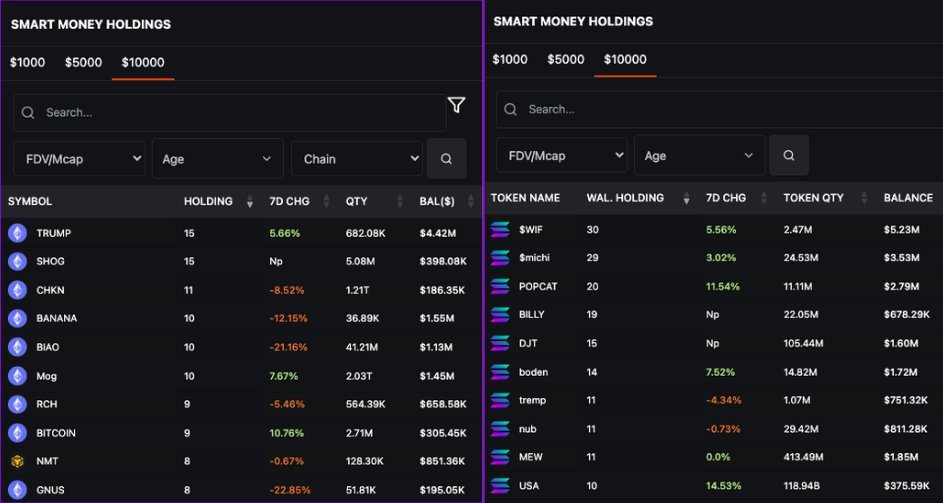Click the POPCAT token name
Image resolution: width=943 pixels, height=503 pixels.
(x=538, y=286)
